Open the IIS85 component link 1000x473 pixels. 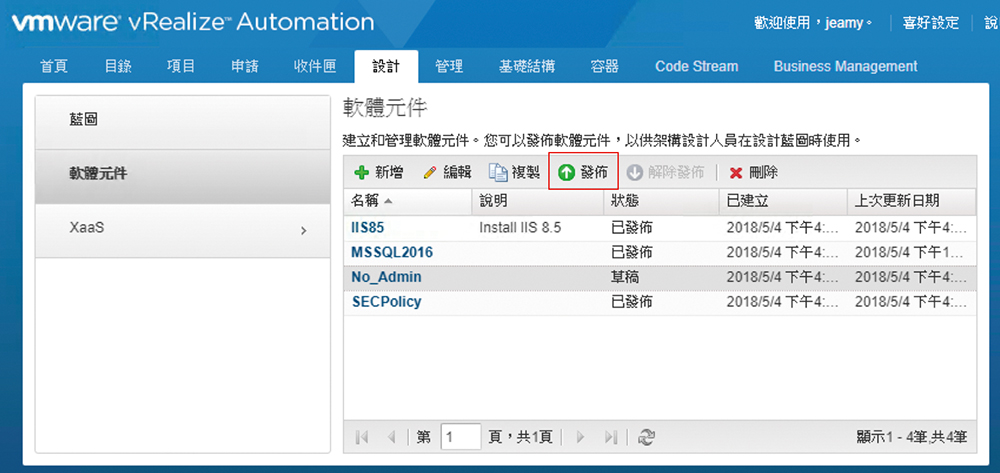pos(367,228)
